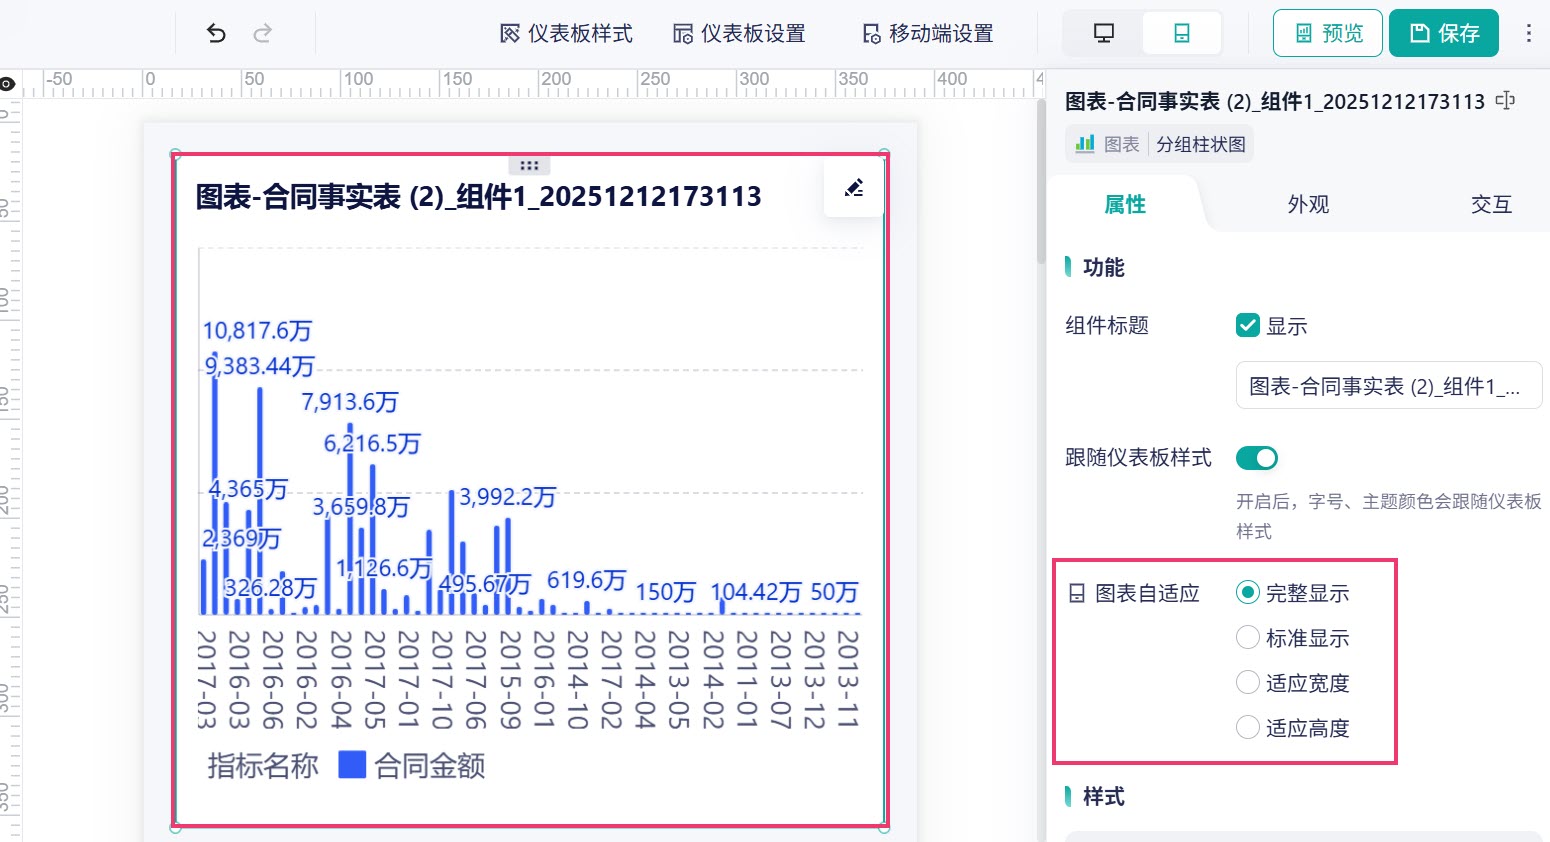Screen dimensions: 1550x842
Task: Open 仪表板设置 dashboard settings
Action: coord(739,33)
